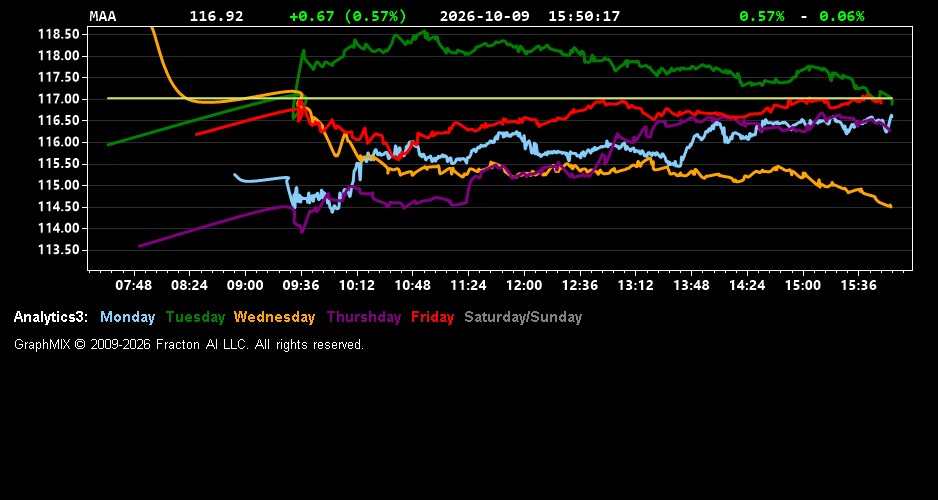Click the green Tuesday line's peak near 10:48
The image size is (938, 500).
point(424,32)
